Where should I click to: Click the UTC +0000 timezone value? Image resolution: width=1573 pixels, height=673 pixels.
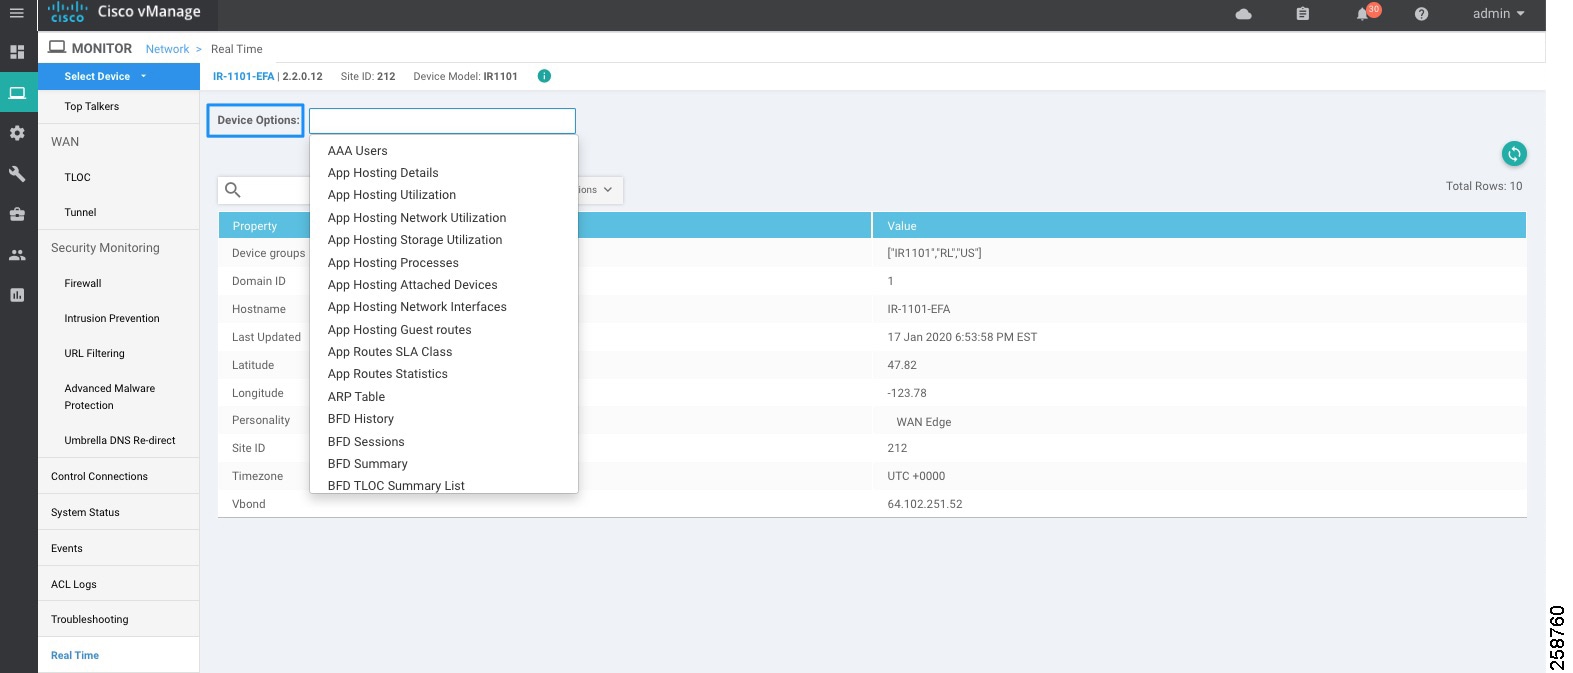[x=916, y=476]
